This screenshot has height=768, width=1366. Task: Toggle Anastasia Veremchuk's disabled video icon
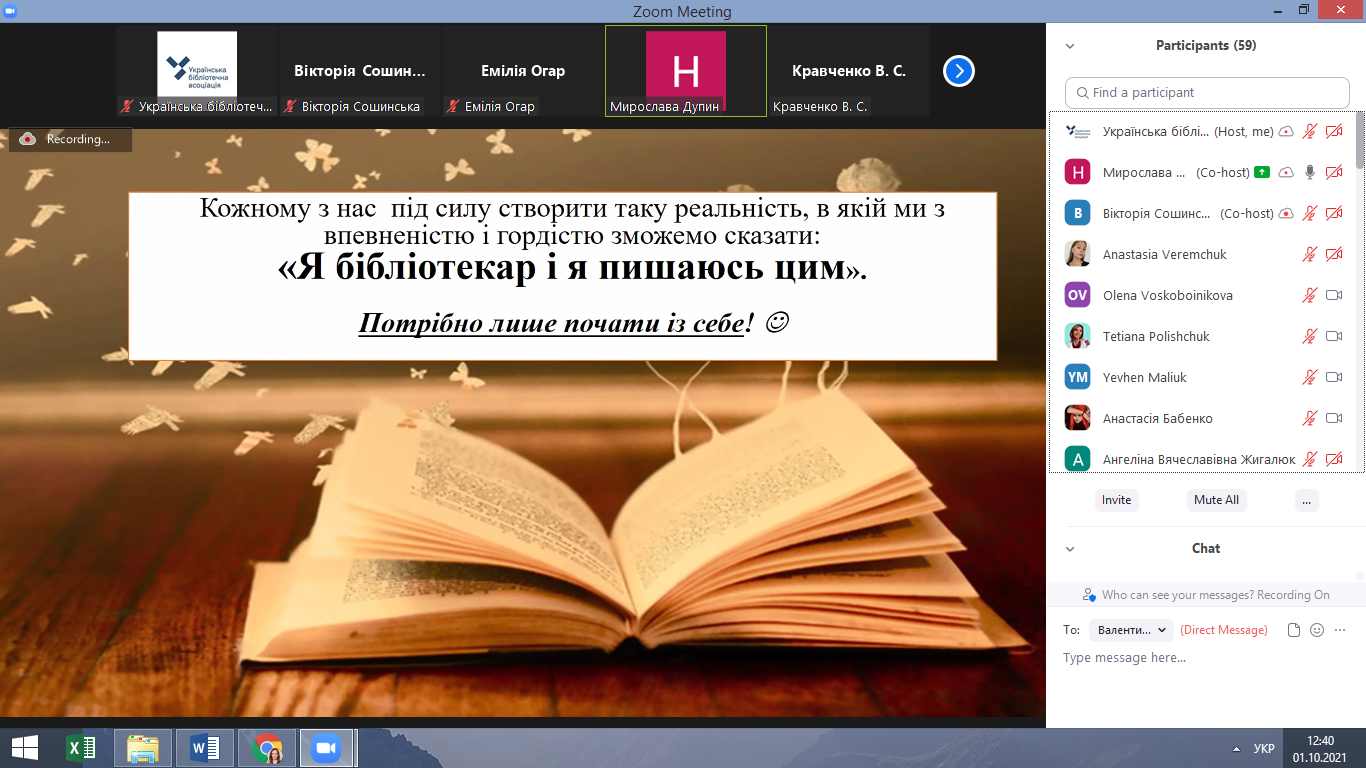click(x=1333, y=254)
